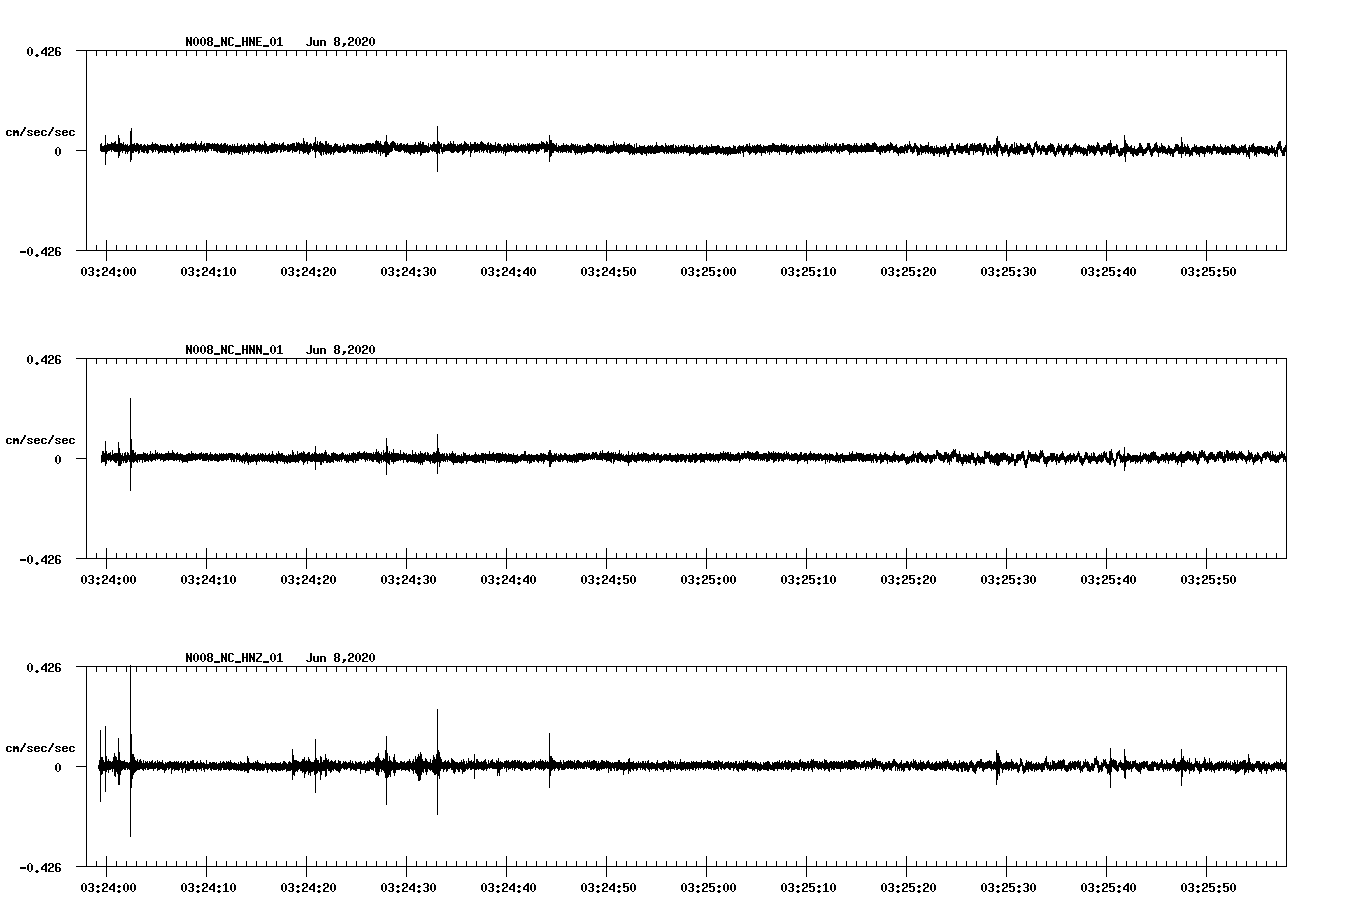Image resolution: width=1358 pixels, height=924 pixels.
Task: Click 03:24:40 time label under HNZ plot
Action: 507,888
